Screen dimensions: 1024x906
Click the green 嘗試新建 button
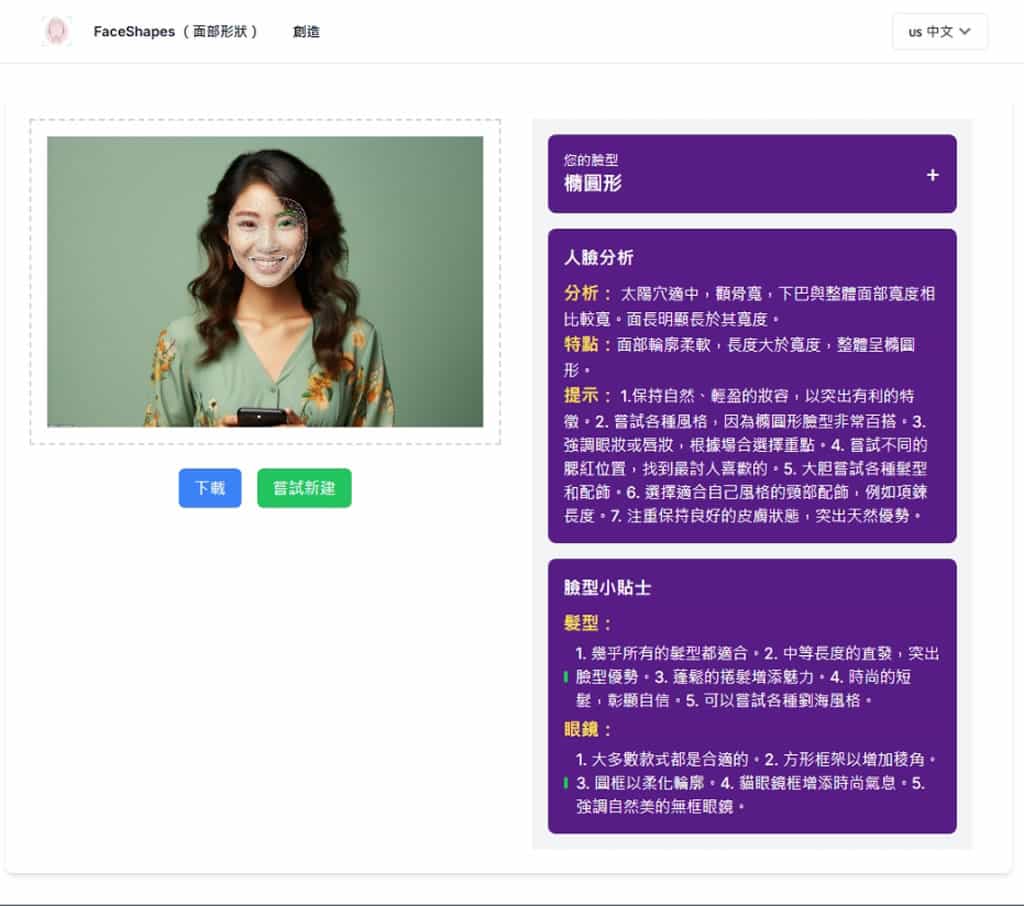pyautogui.click(x=304, y=487)
